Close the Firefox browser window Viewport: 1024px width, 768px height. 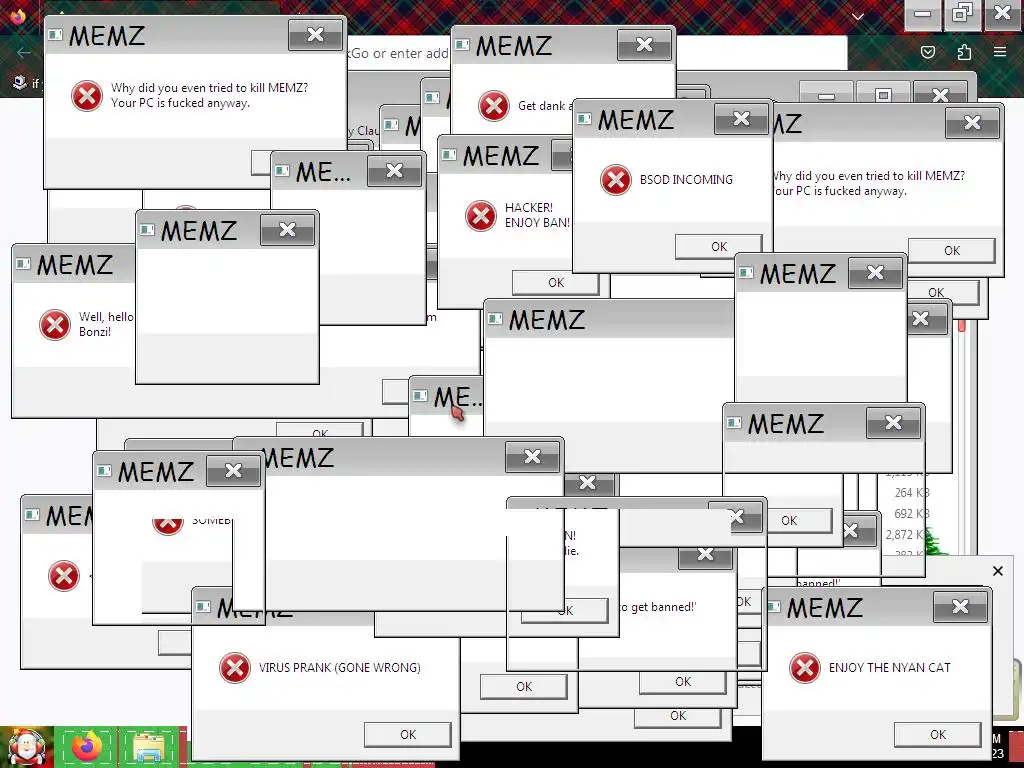[x=1002, y=13]
